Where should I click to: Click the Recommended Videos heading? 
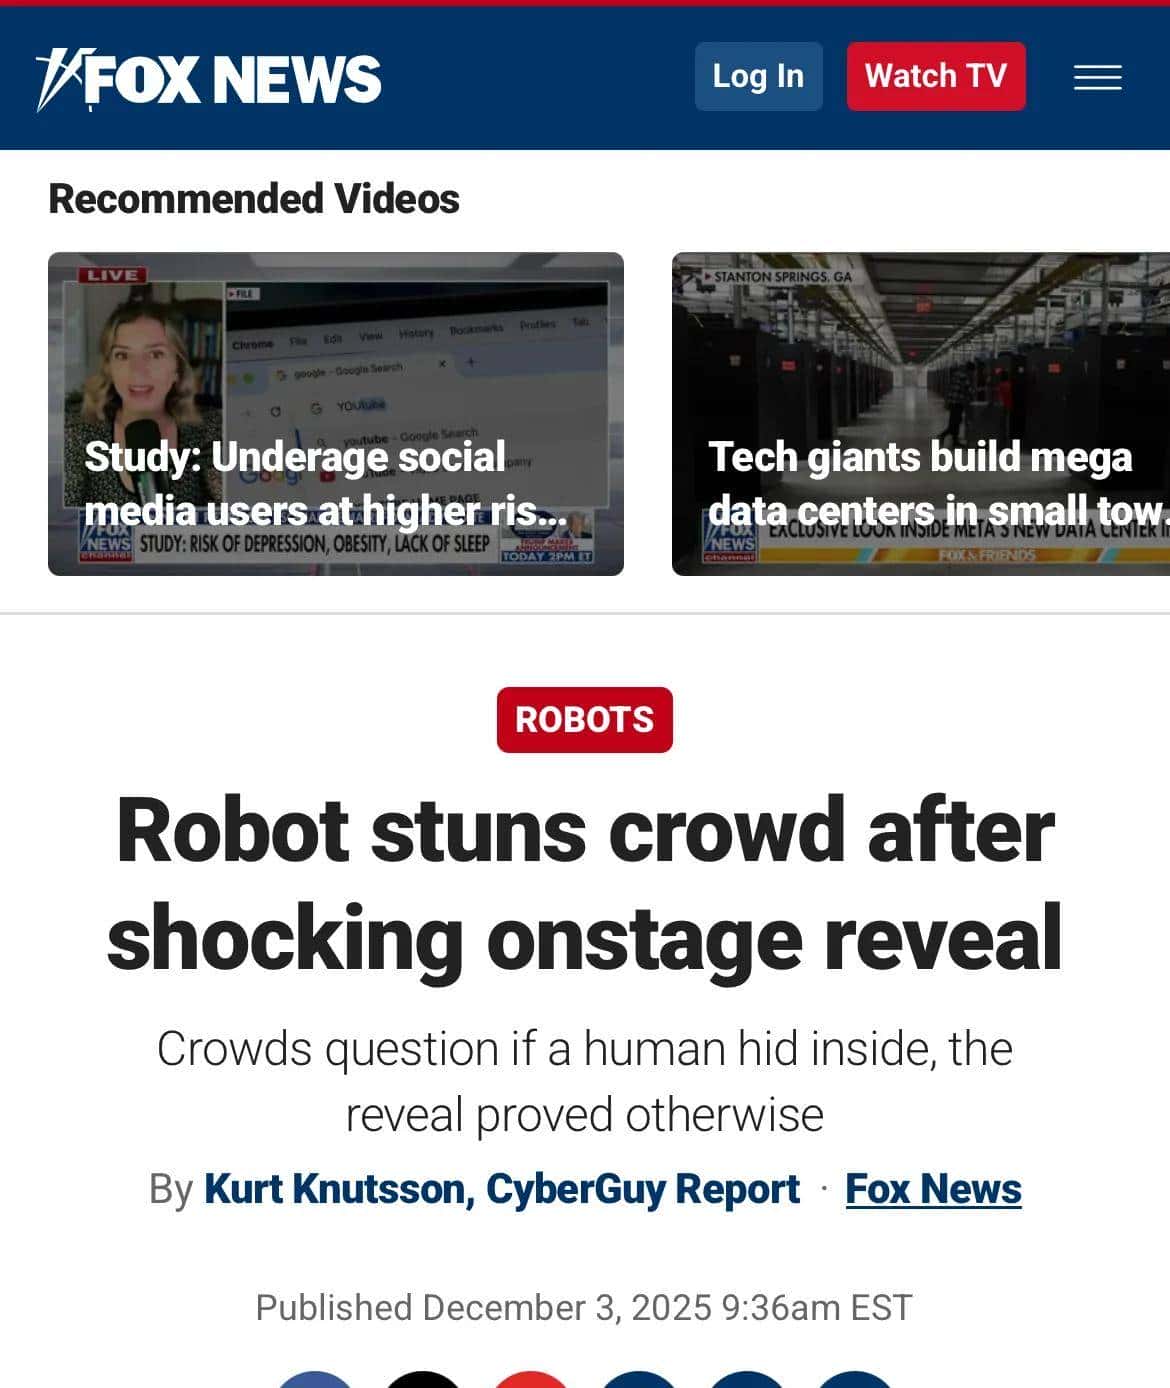254,199
